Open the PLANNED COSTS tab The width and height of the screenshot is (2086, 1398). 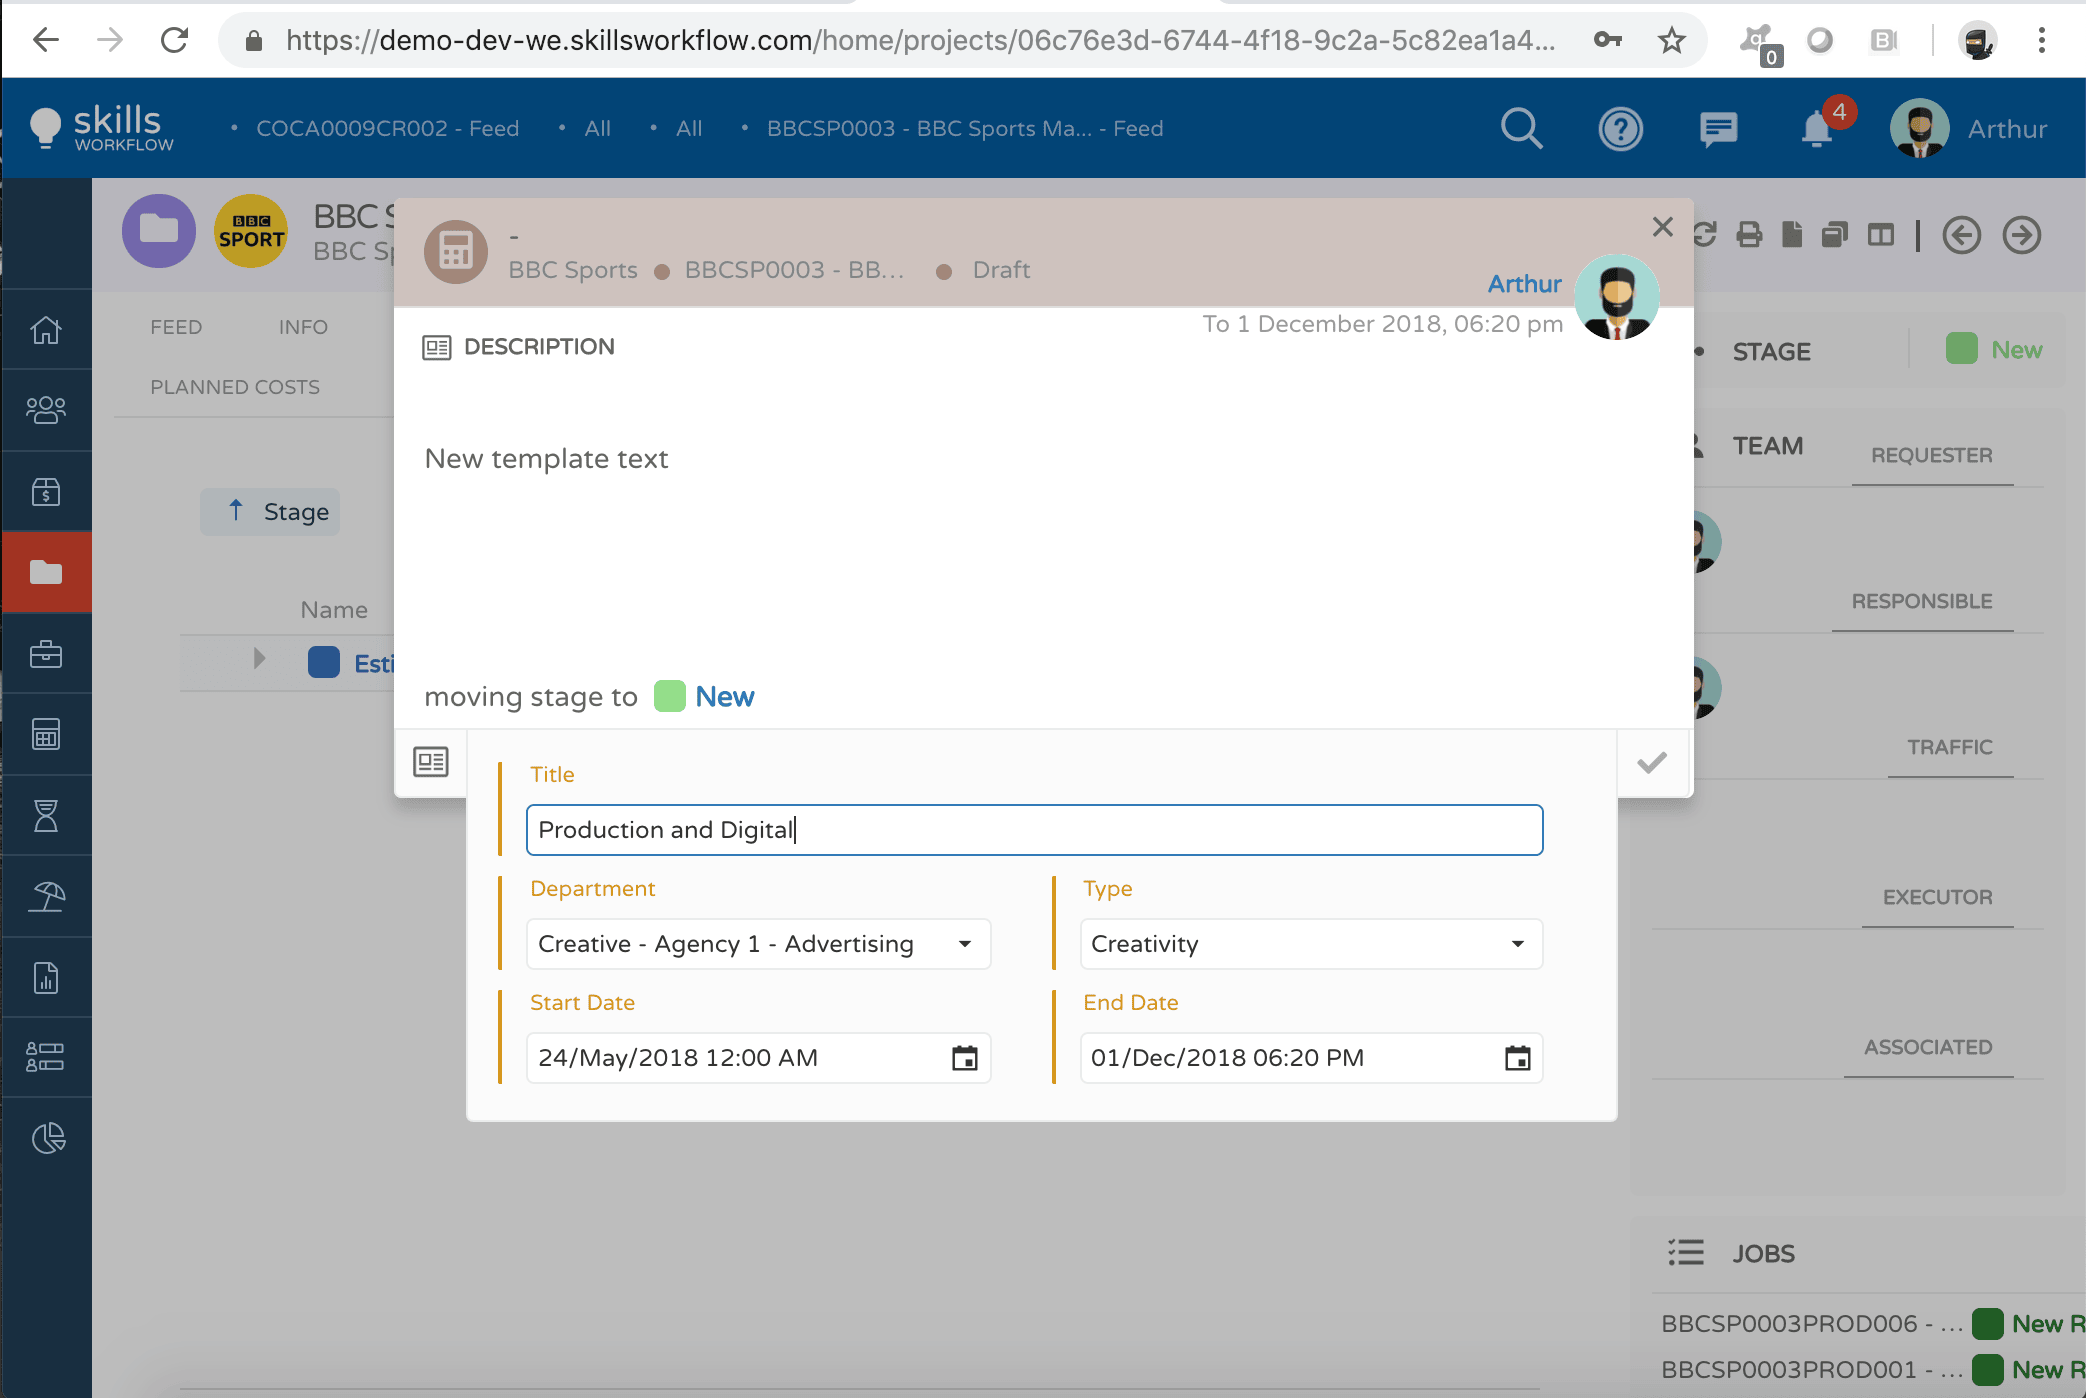pyautogui.click(x=235, y=387)
